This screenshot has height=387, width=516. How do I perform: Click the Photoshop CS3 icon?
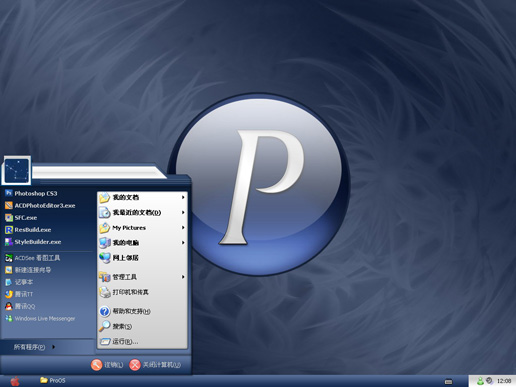tap(9, 193)
